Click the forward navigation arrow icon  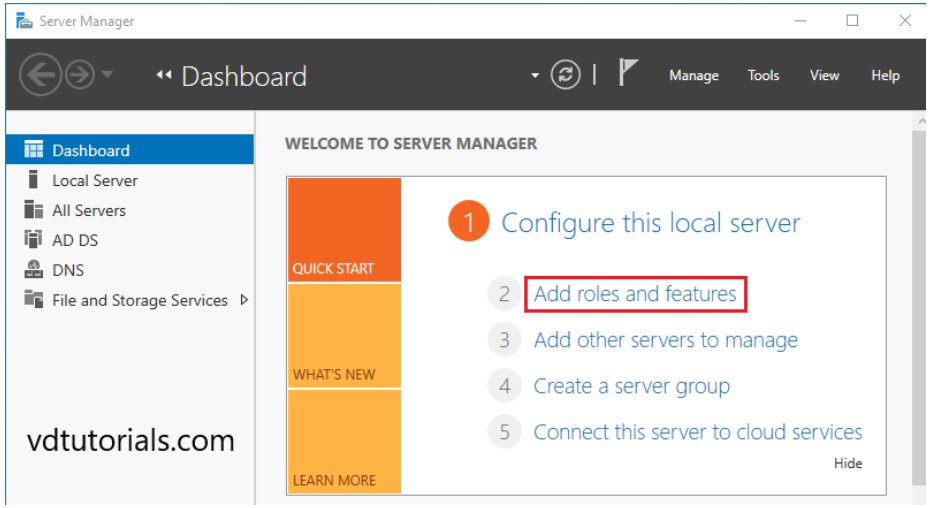pos(79,76)
